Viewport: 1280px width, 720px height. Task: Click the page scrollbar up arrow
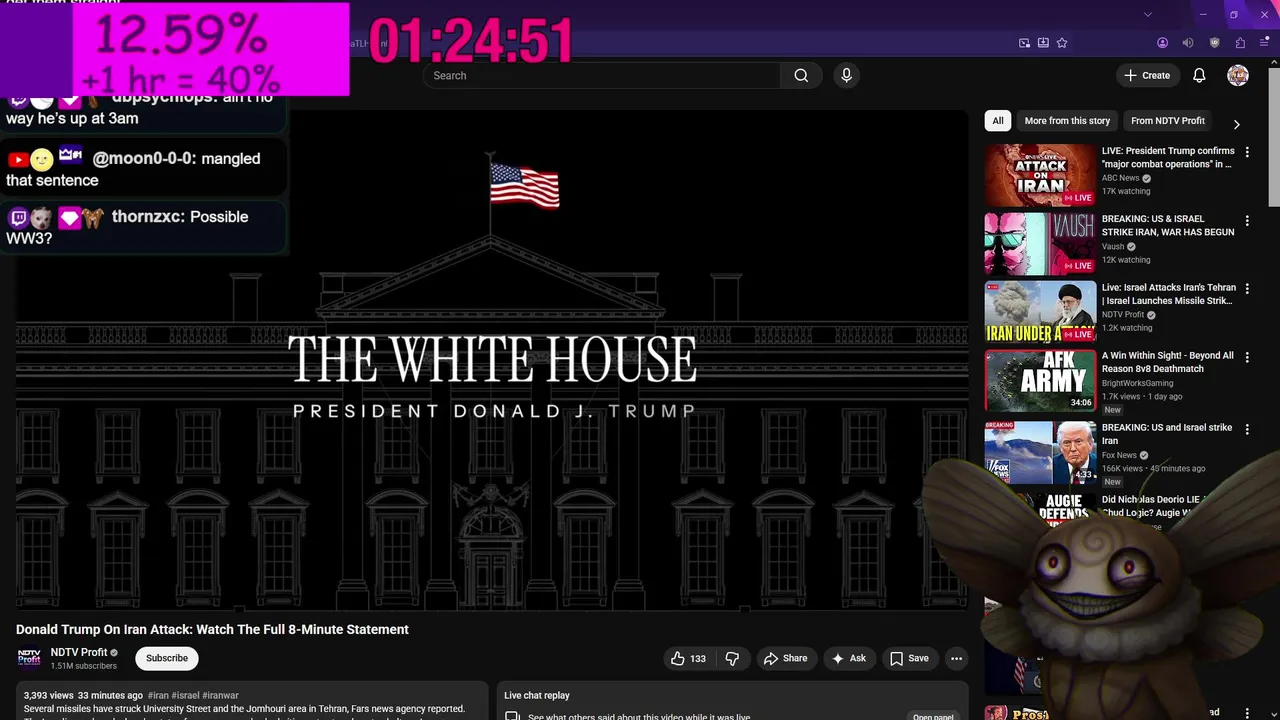click(x=1274, y=64)
